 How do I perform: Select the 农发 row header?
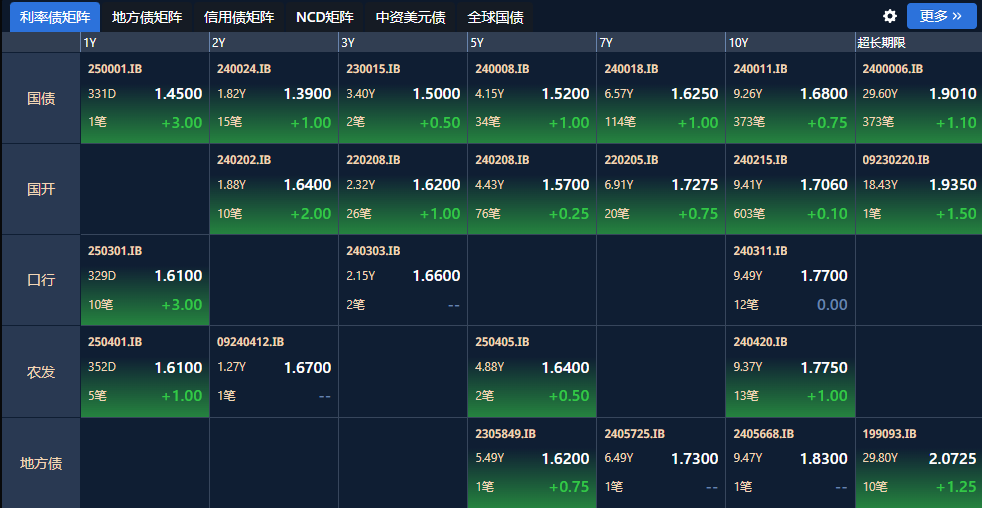click(x=41, y=371)
